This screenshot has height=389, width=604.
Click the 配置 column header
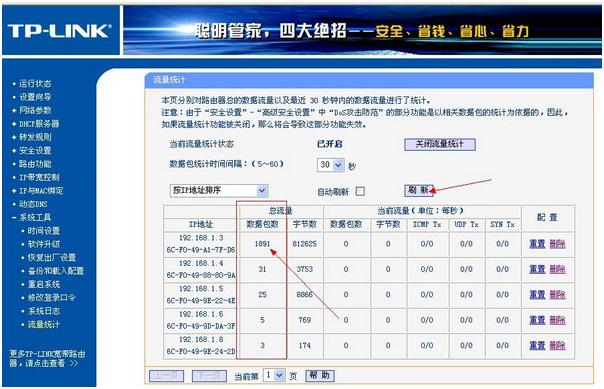pos(547,217)
